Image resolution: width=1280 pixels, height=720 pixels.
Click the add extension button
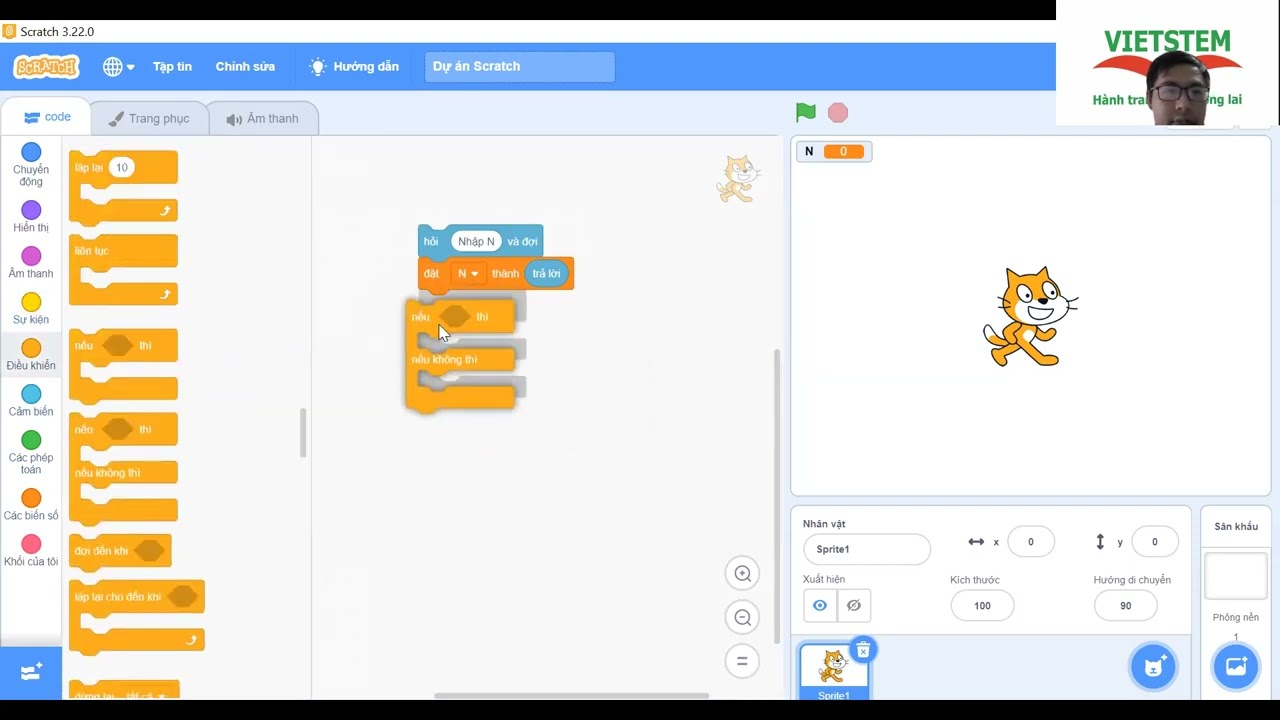31,672
